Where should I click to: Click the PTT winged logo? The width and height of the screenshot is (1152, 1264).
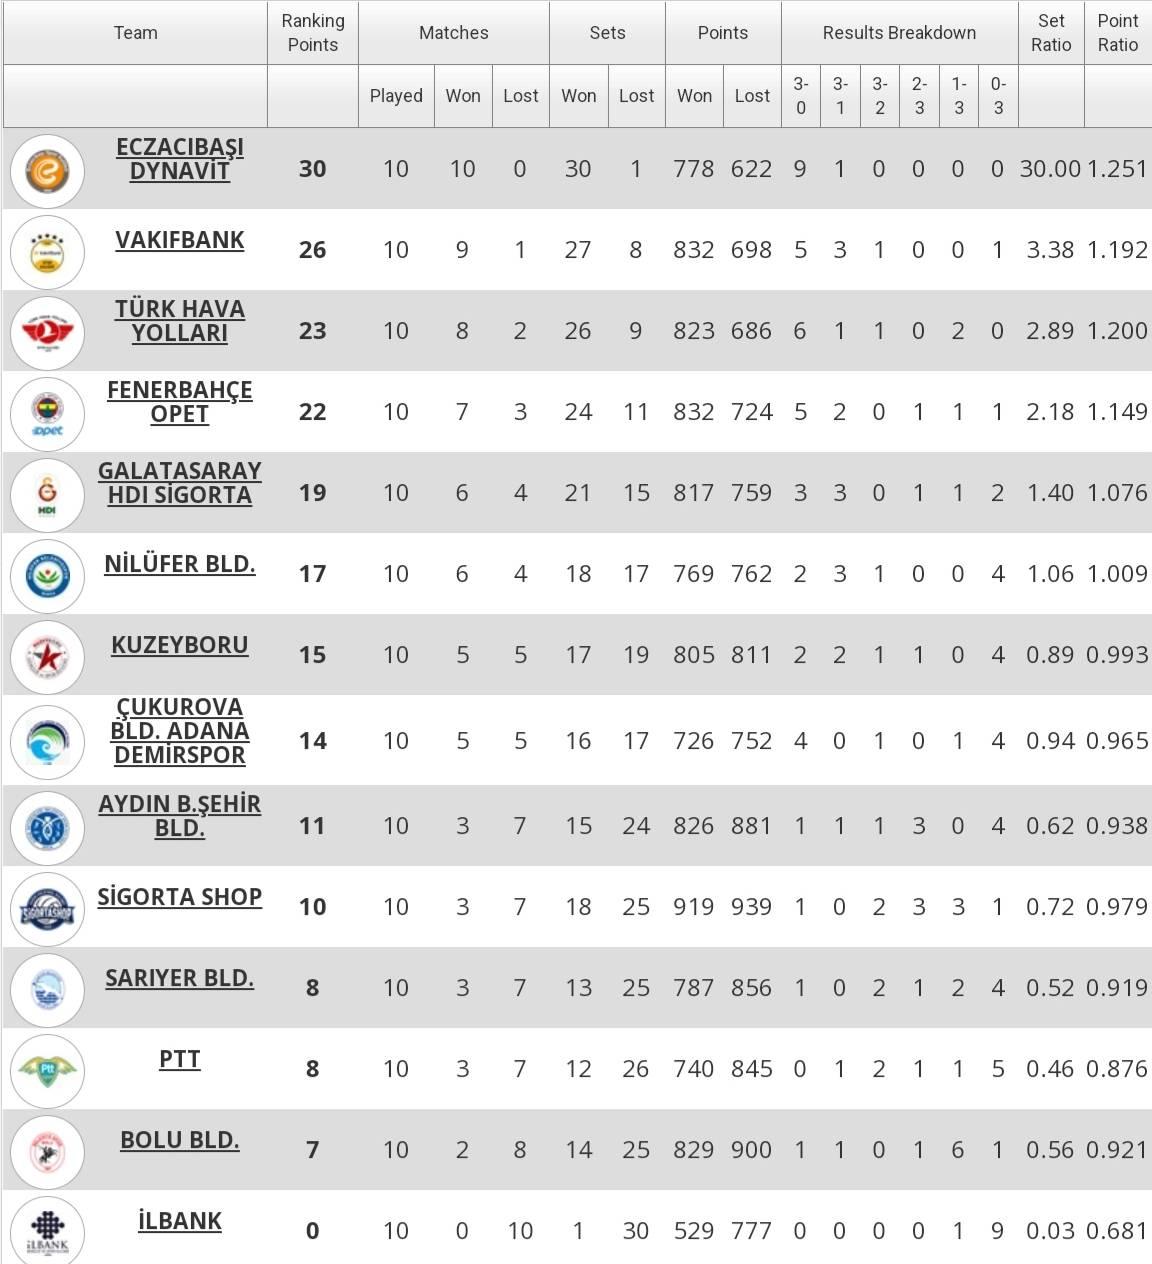(x=47, y=1071)
